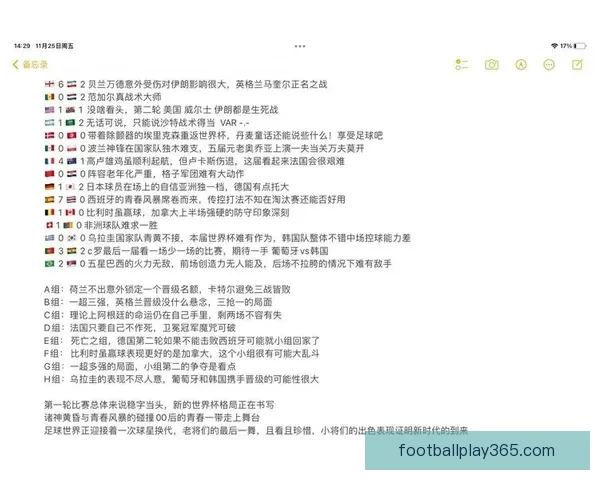Click the line about 乌拉圭国家队青黄不接
Viewport: 600px width, 480px height.
point(227,238)
